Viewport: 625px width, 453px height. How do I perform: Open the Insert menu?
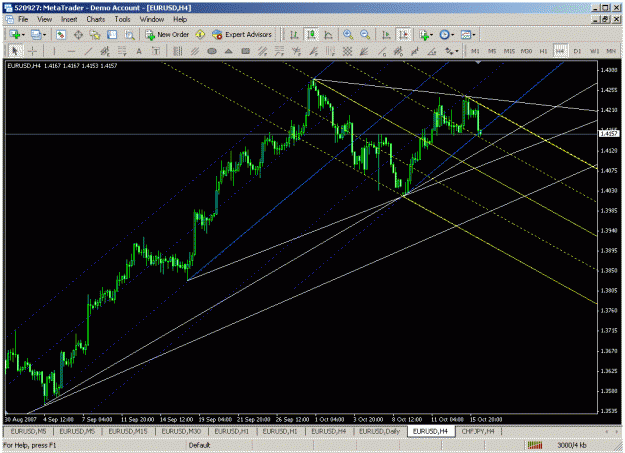[x=69, y=19]
